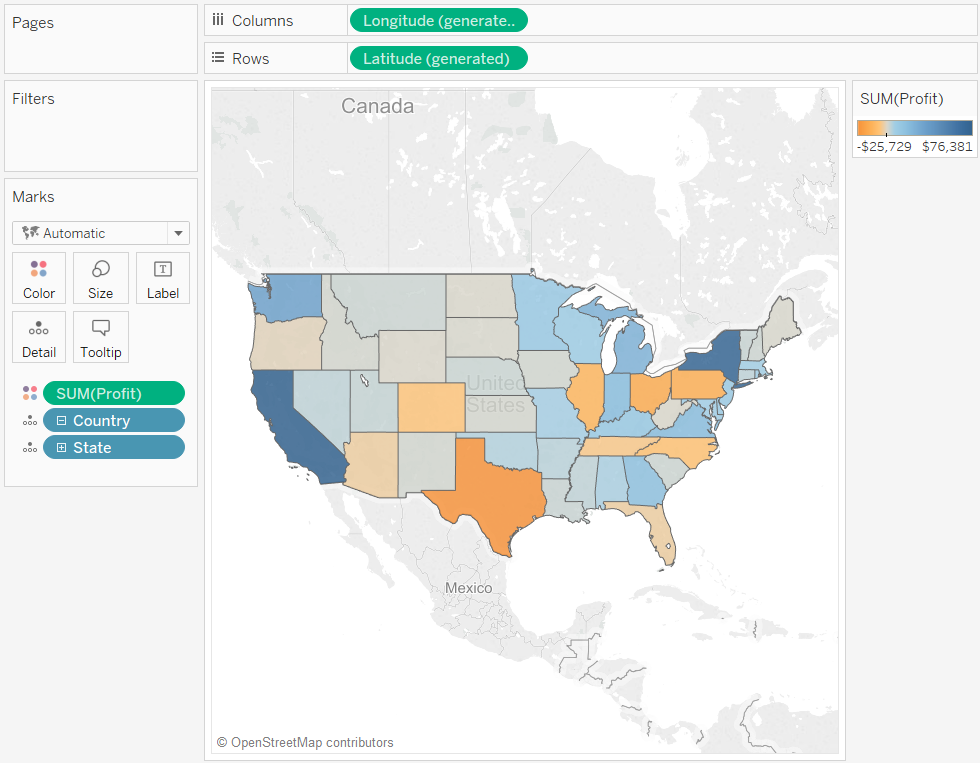Click the SUM(Profit) color legend gradient
The image size is (980, 763).
(914, 128)
